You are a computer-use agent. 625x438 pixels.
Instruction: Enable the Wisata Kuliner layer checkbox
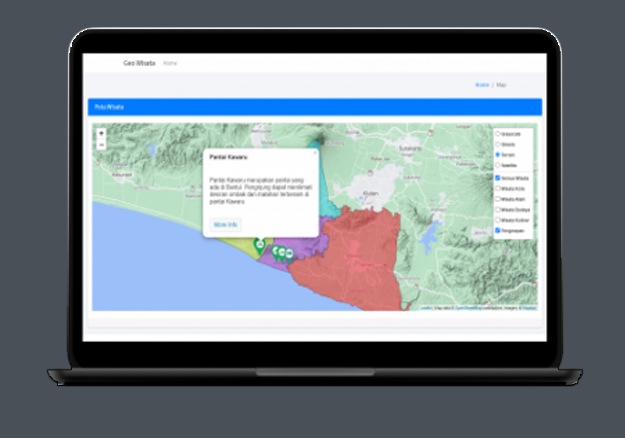coord(498,220)
